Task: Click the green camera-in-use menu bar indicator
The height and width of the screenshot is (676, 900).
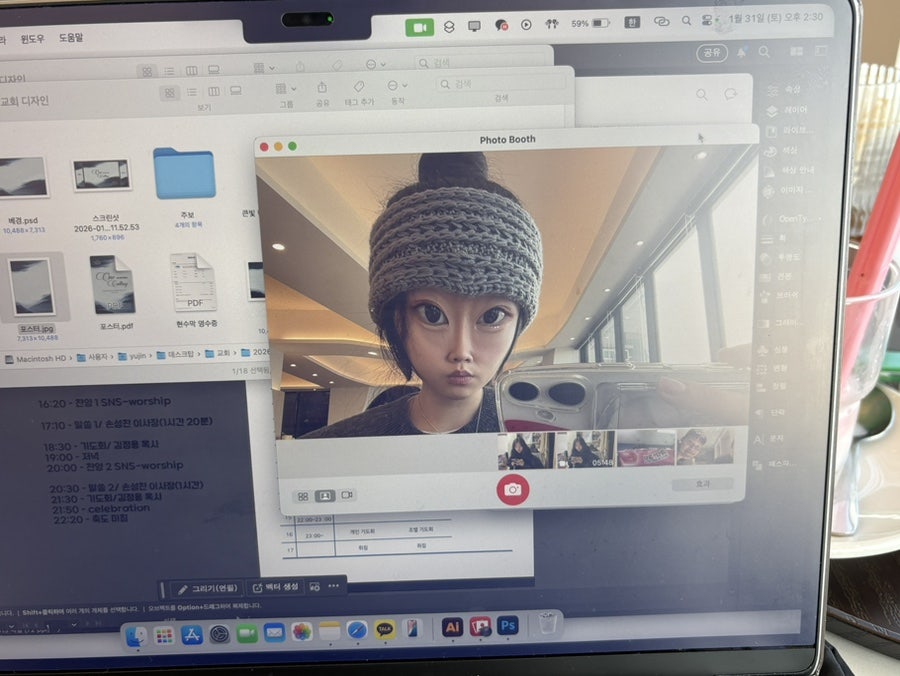Action: 420,27
